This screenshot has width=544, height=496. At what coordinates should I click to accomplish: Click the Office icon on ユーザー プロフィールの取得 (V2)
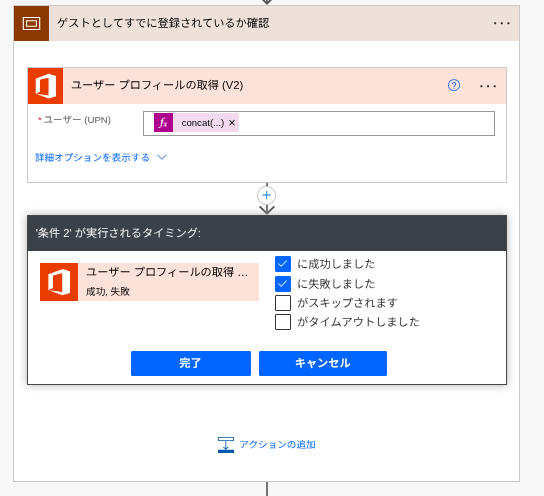[45, 86]
